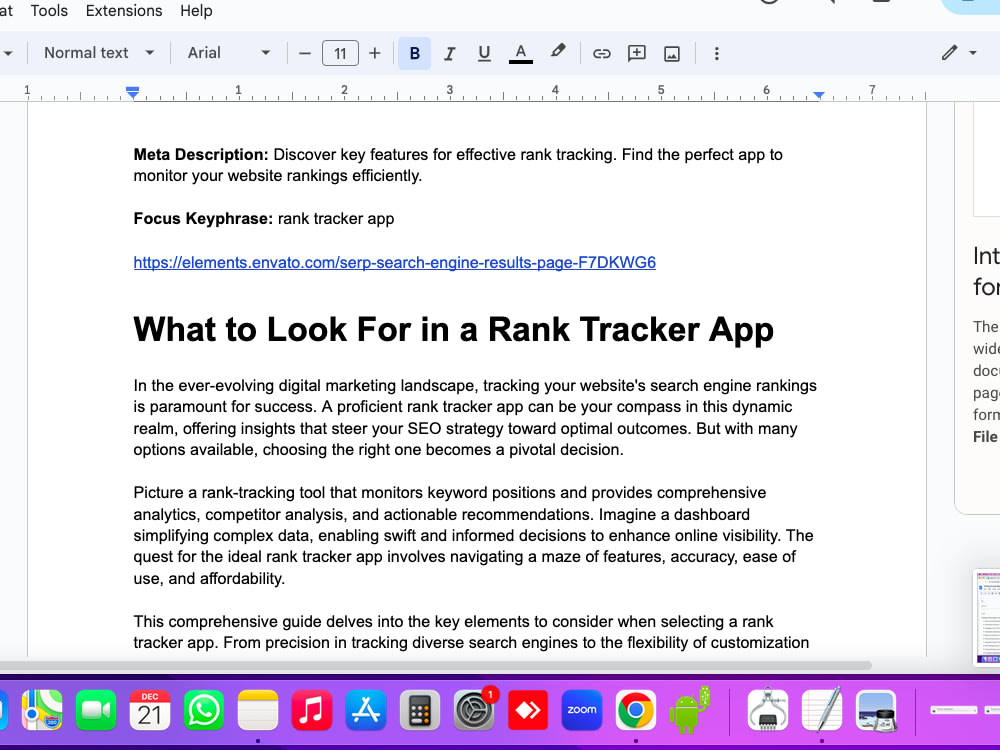Open the elements.envato.com hyperlink
Viewport: 1000px width, 750px height.
tap(394, 262)
